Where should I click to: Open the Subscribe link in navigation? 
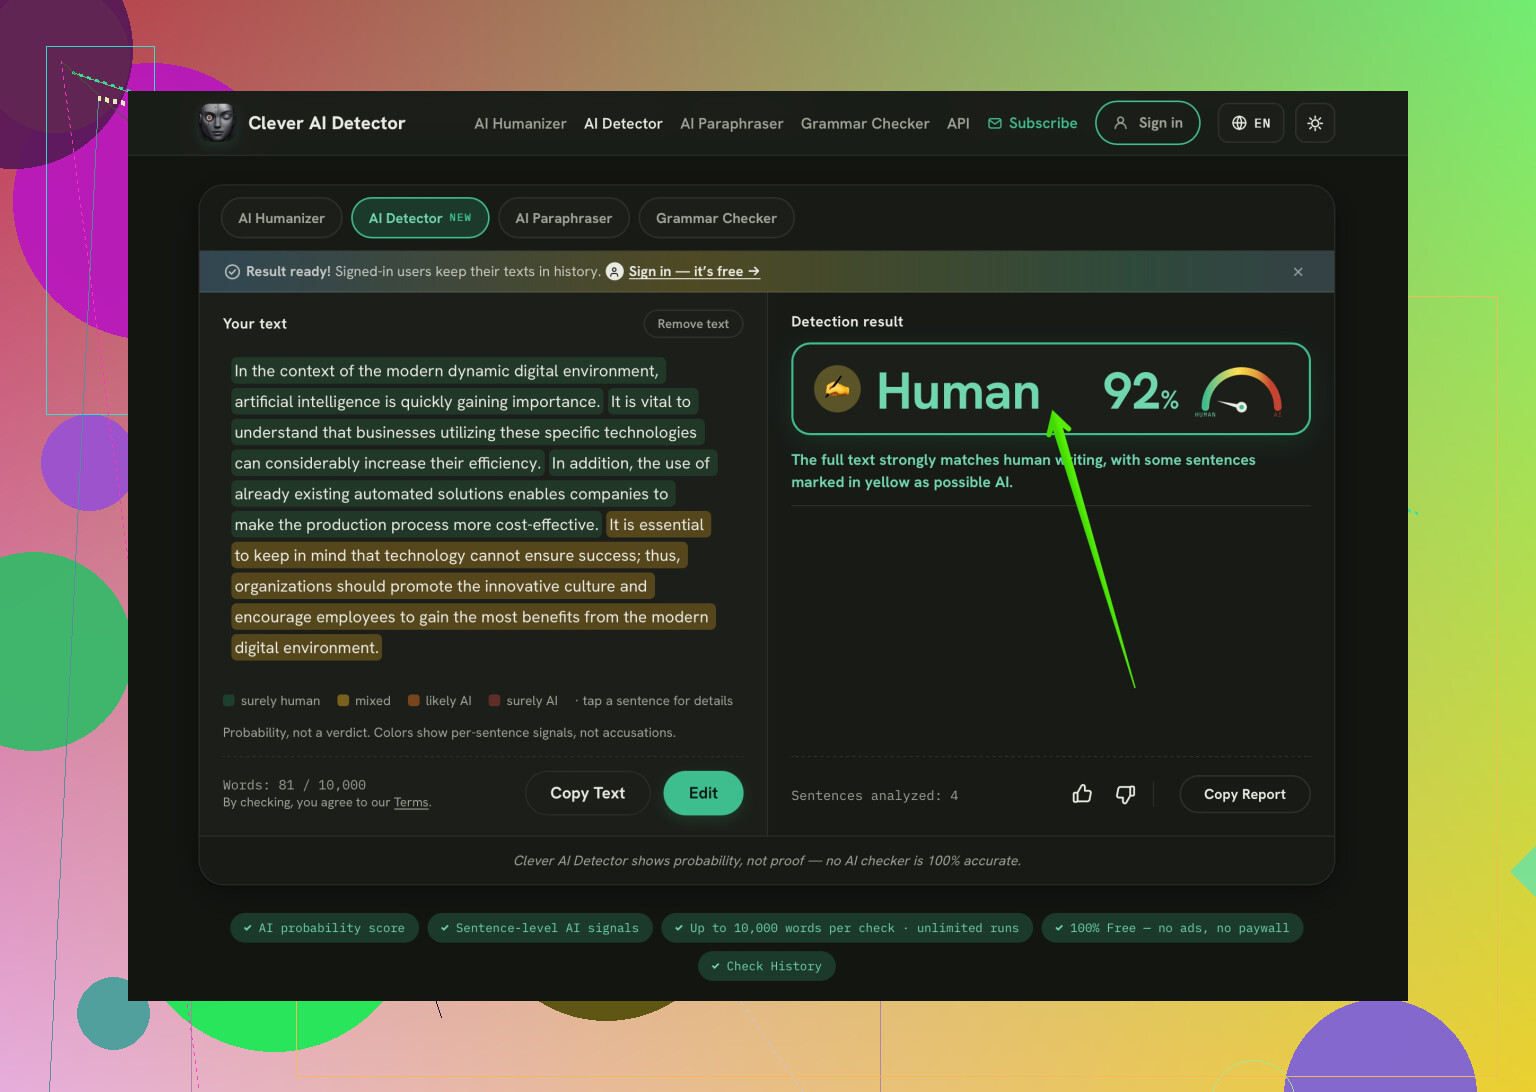(x=1033, y=123)
